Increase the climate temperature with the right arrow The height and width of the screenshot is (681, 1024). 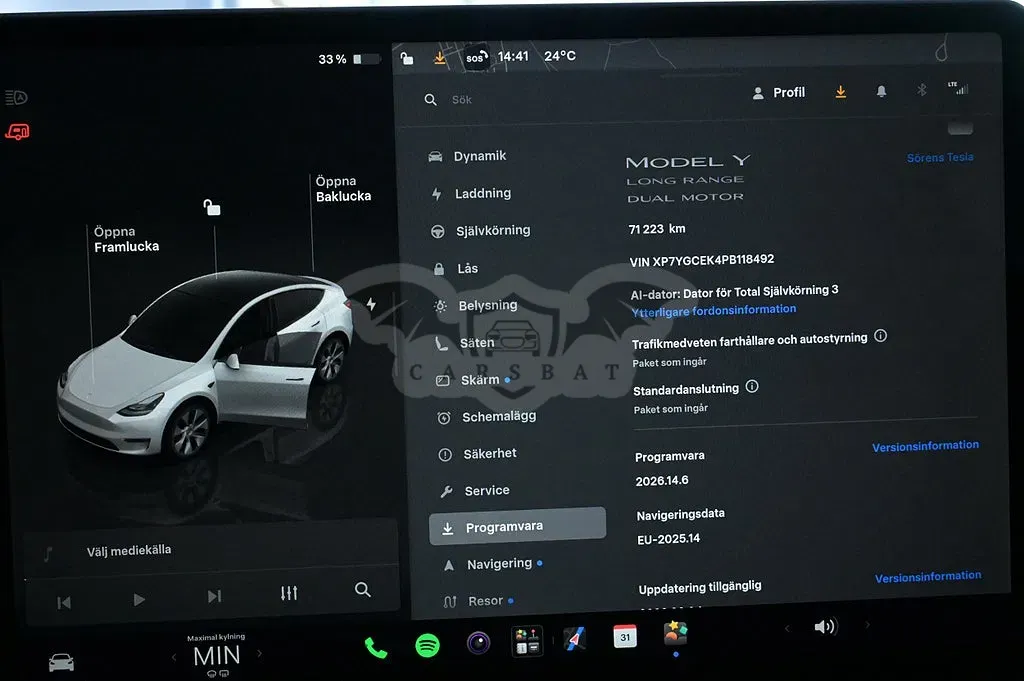pos(260,653)
